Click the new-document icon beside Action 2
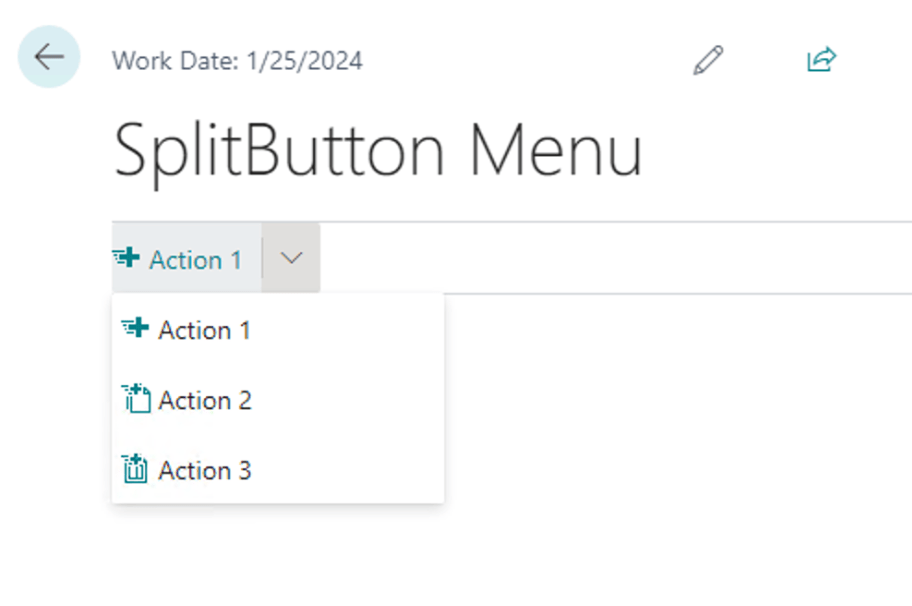The height and width of the screenshot is (606, 912). pyautogui.click(x=136, y=398)
